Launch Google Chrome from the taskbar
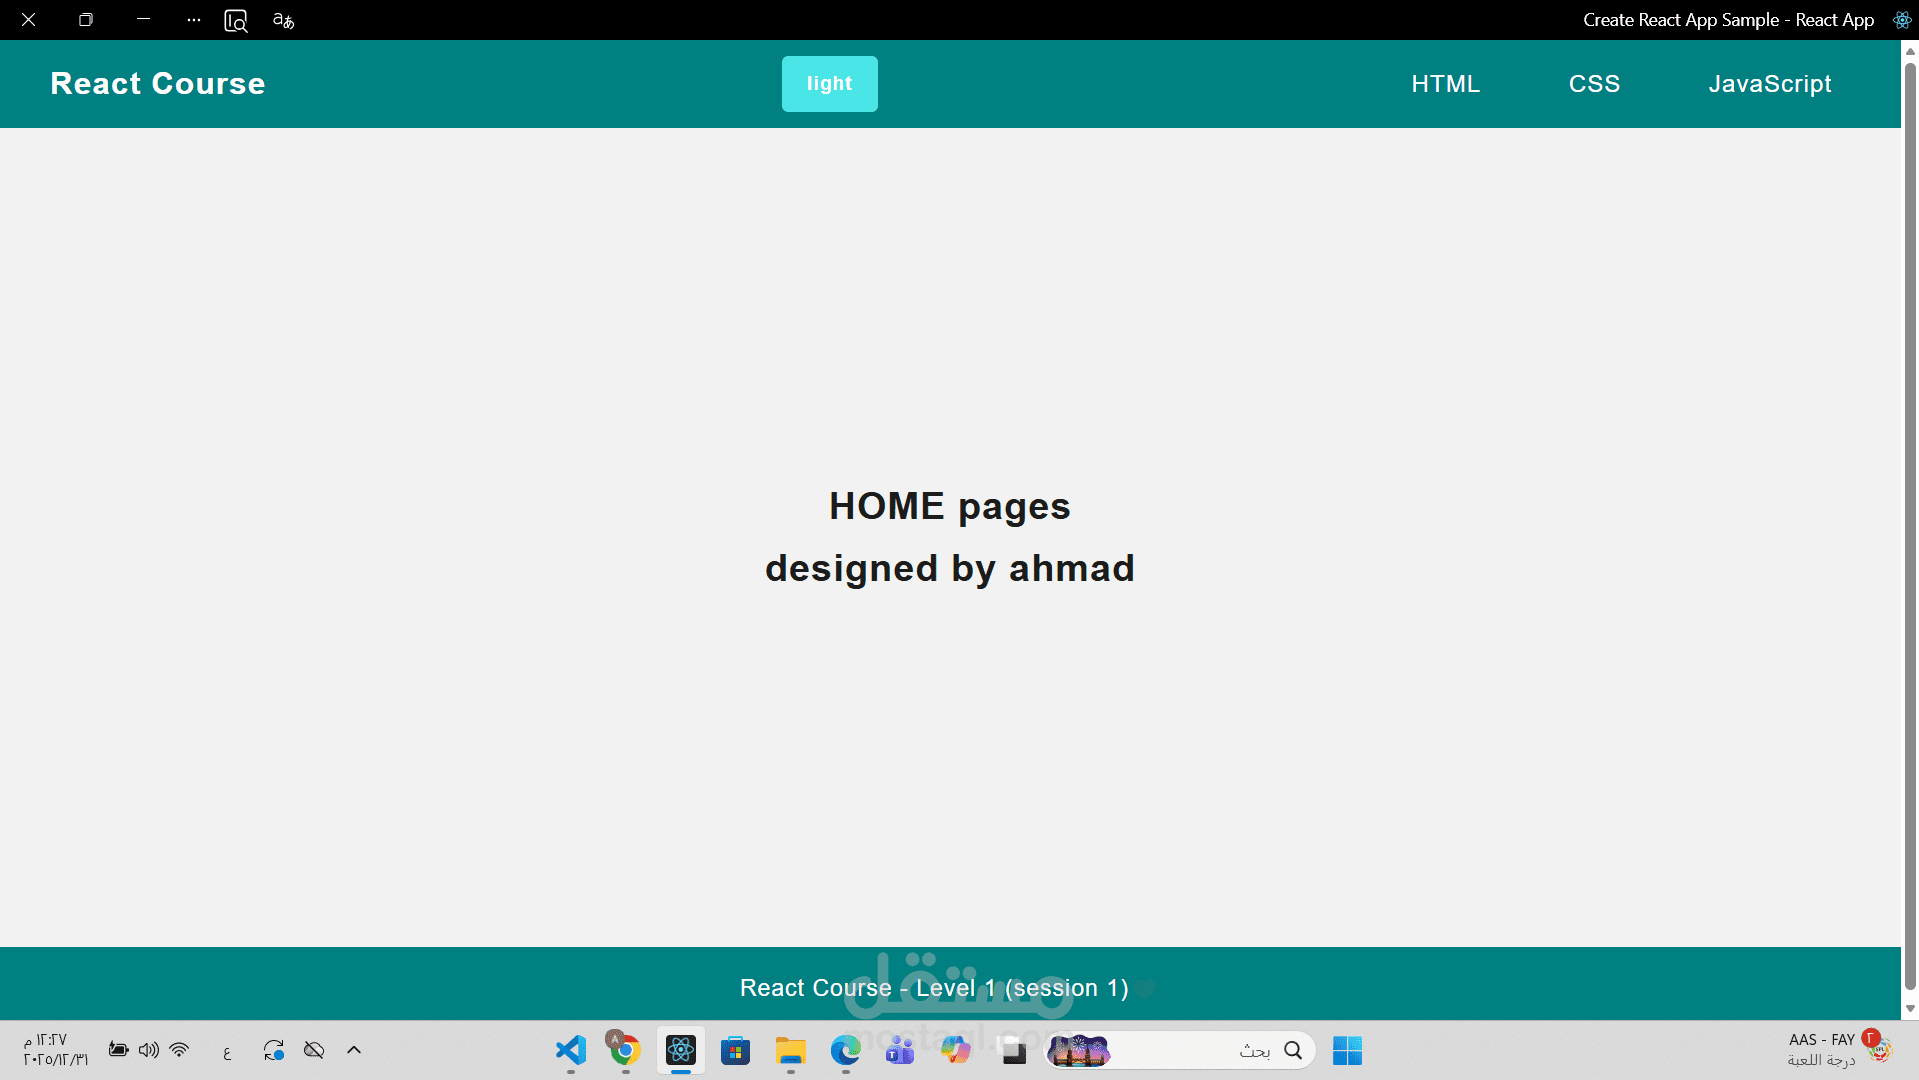1919x1080 pixels. point(623,1050)
